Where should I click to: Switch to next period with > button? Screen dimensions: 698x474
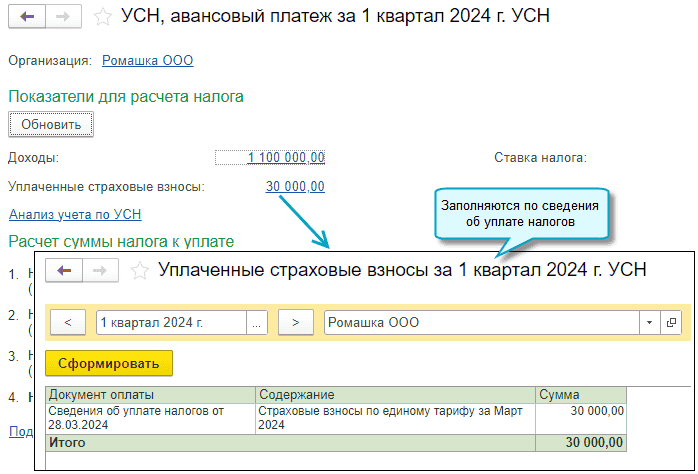point(296,322)
